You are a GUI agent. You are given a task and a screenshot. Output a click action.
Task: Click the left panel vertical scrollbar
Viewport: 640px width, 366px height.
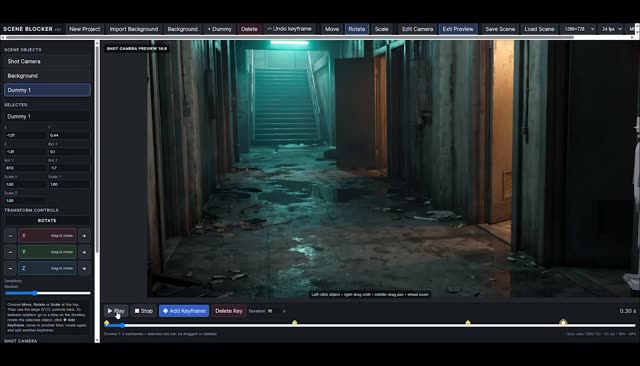point(97,149)
